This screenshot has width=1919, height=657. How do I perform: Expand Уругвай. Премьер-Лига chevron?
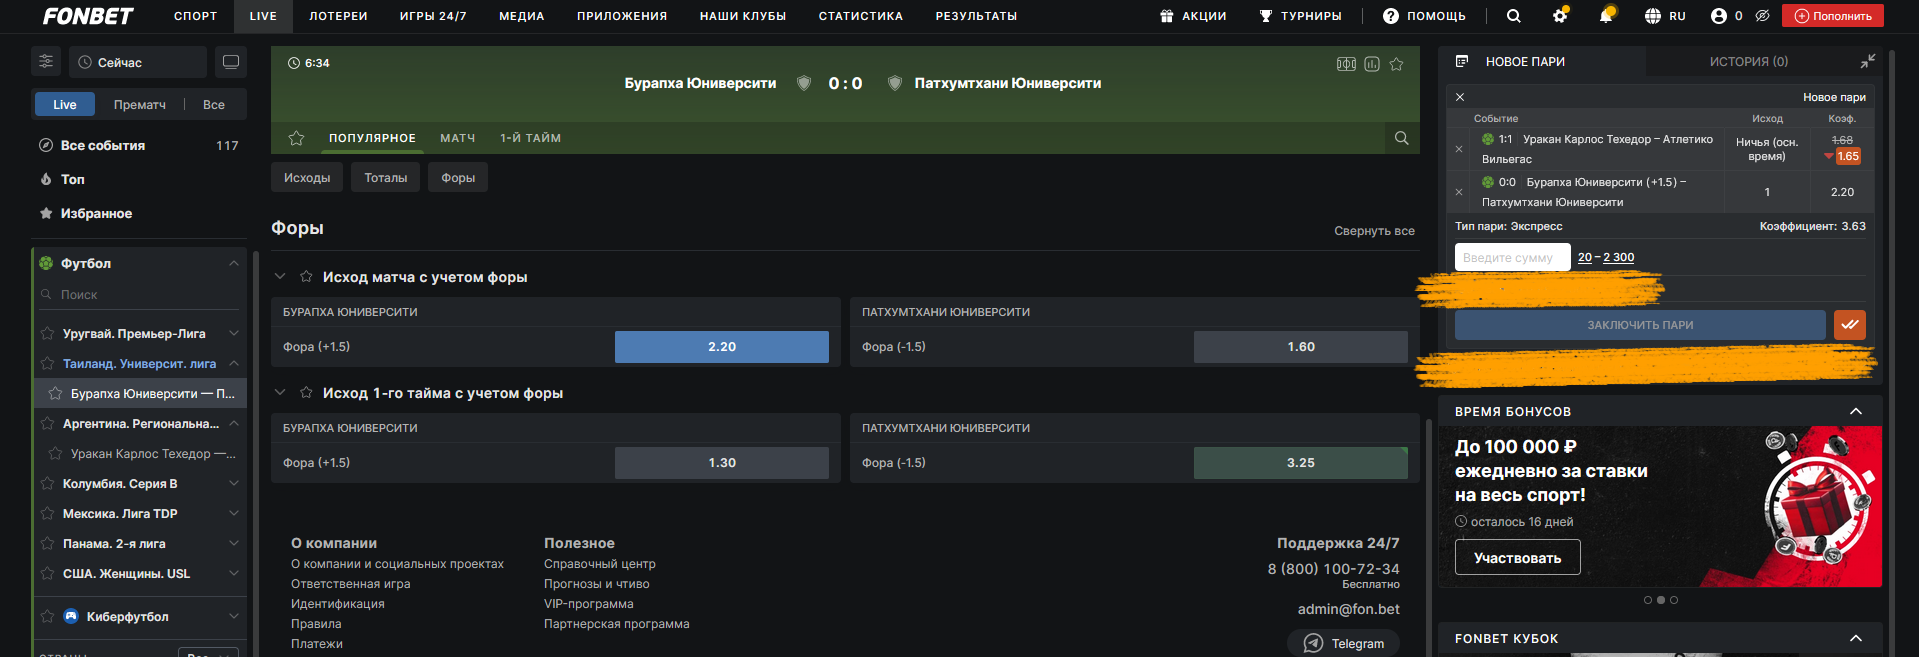(x=233, y=333)
